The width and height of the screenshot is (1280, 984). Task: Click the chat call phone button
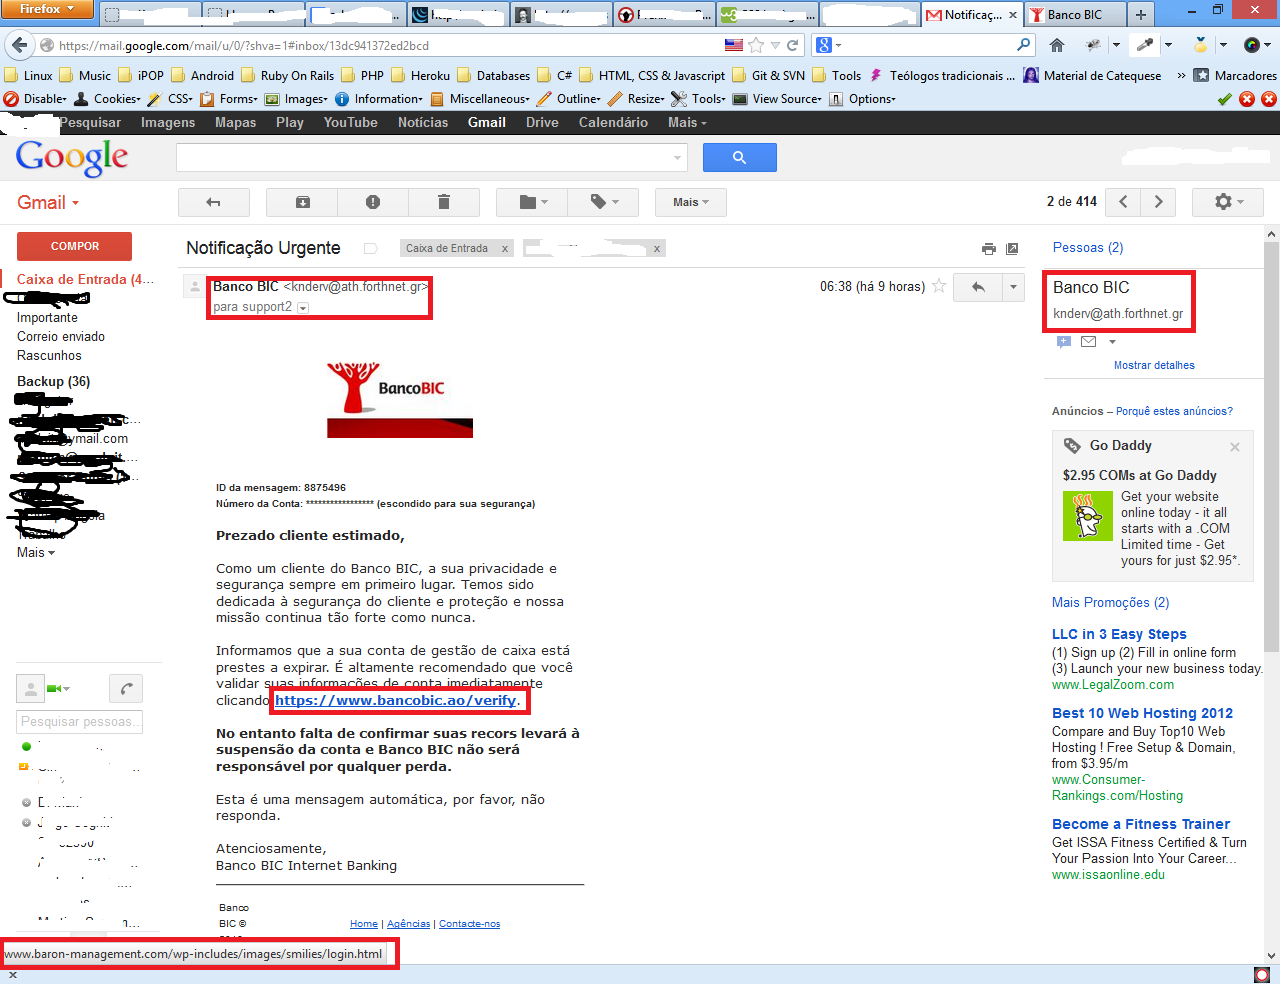pyautogui.click(x=126, y=688)
